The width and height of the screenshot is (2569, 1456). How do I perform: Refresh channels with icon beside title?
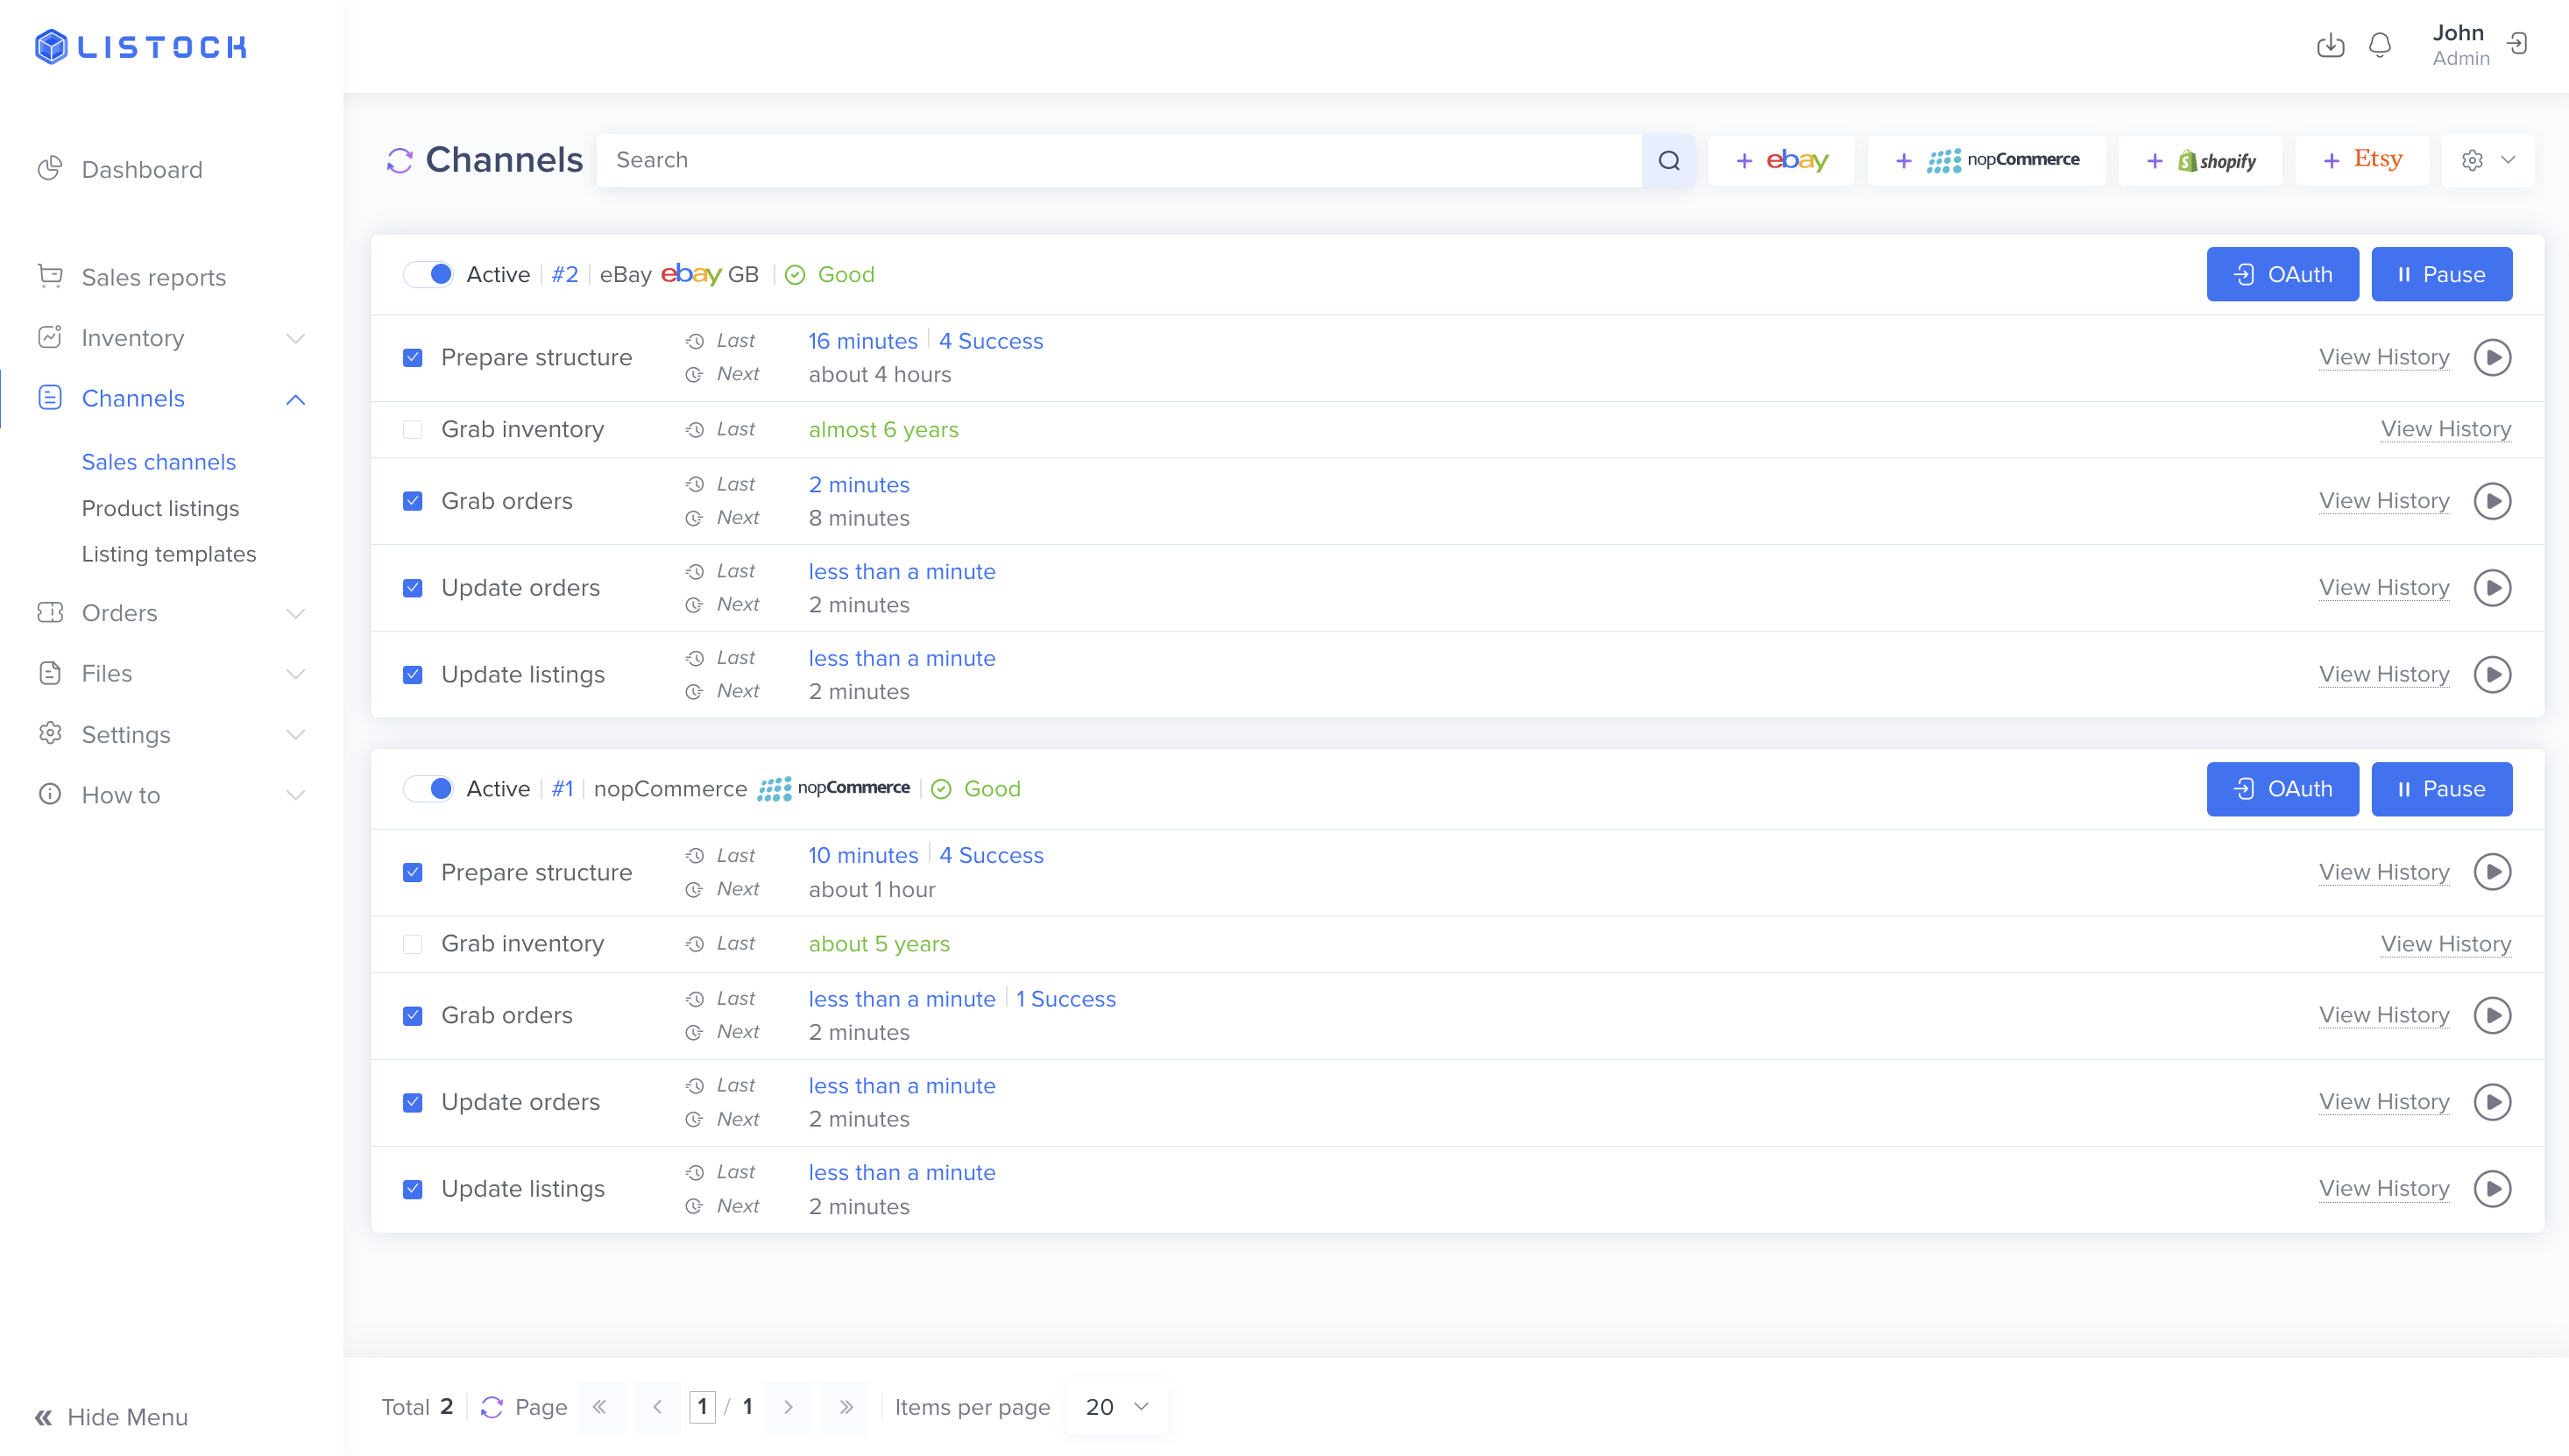(x=400, y=160)
